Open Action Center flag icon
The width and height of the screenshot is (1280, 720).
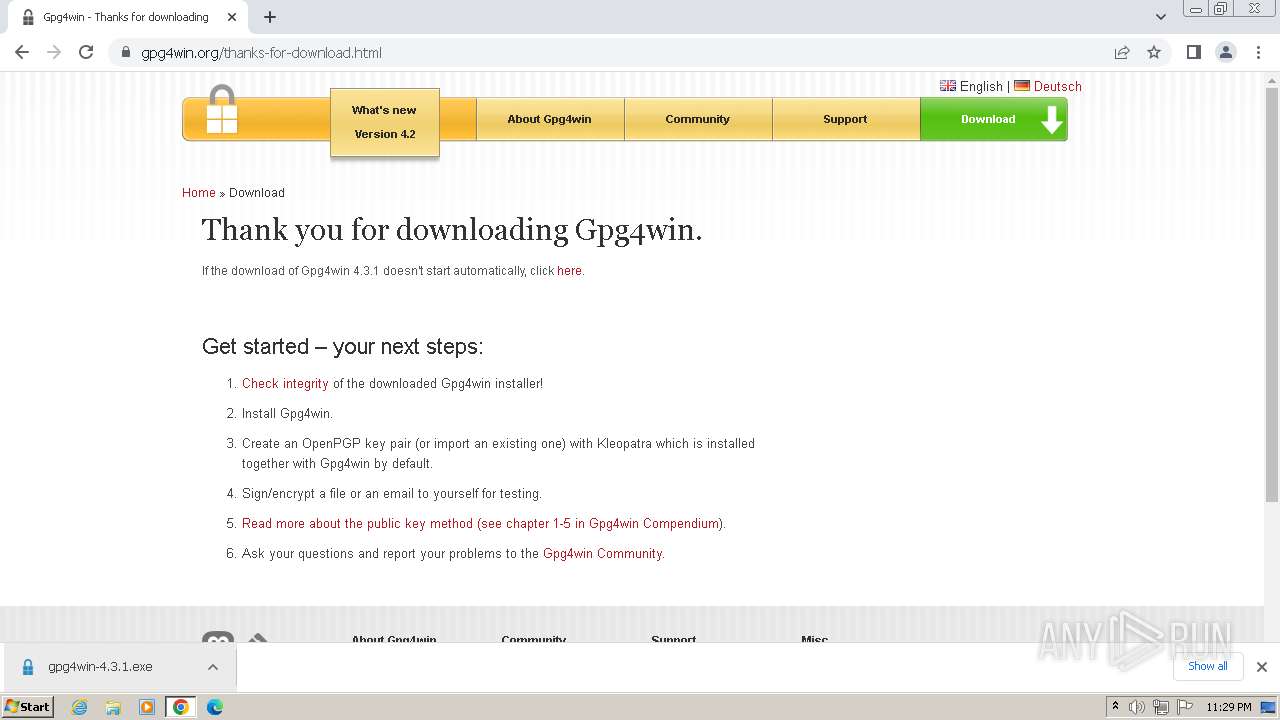[1183, 707]
